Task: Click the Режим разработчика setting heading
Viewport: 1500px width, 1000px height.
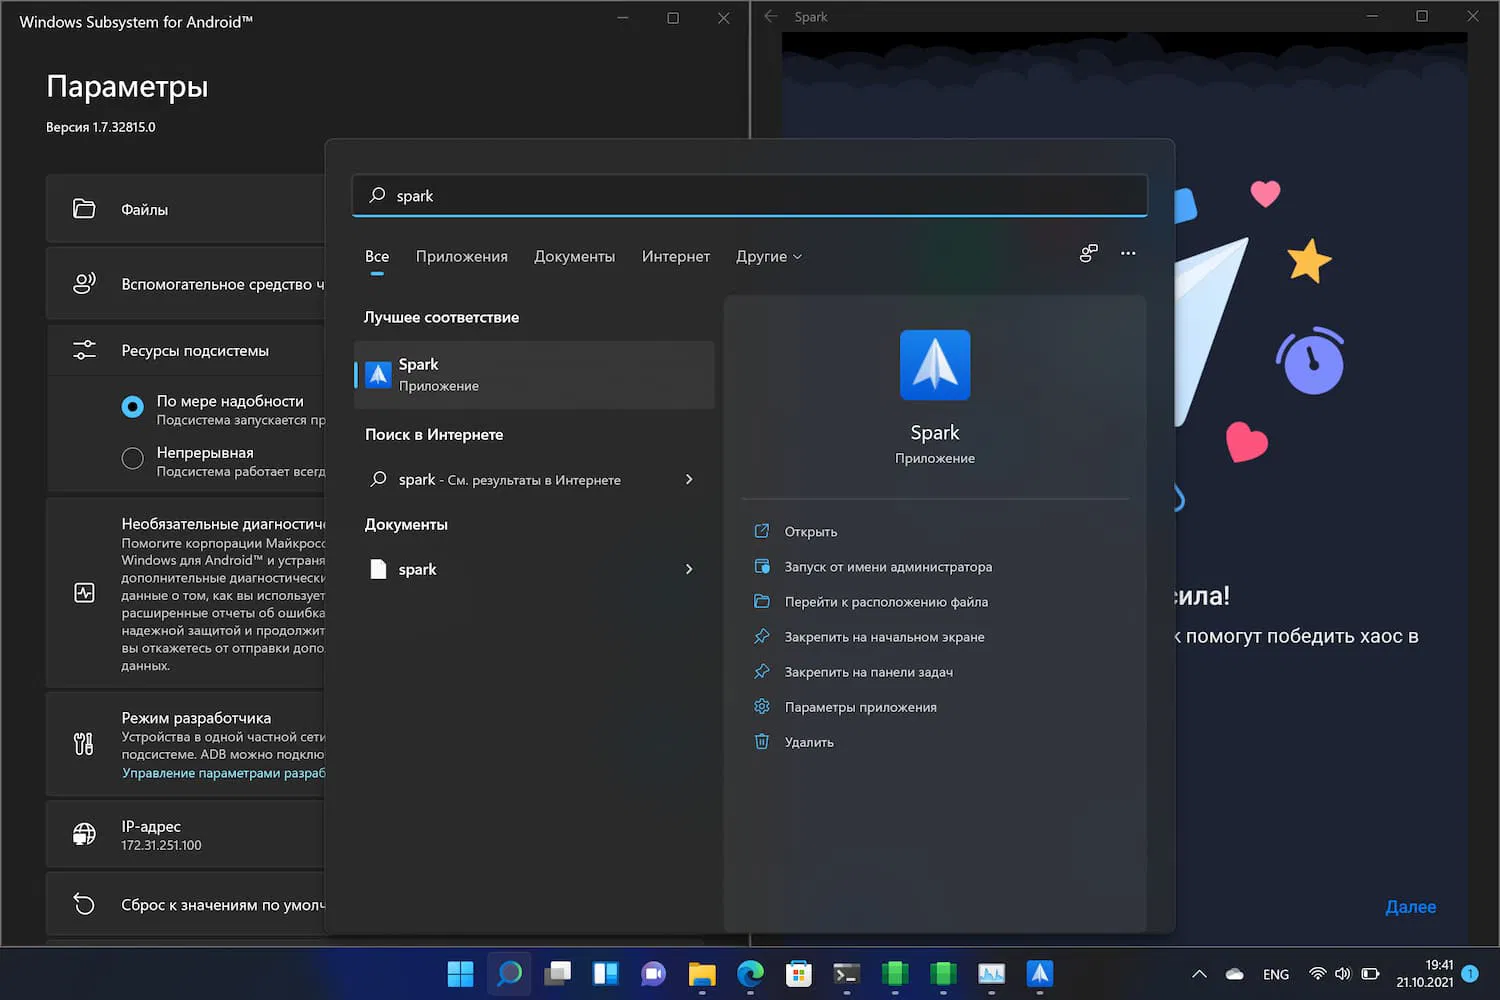Action: click(x=196, y=718)
